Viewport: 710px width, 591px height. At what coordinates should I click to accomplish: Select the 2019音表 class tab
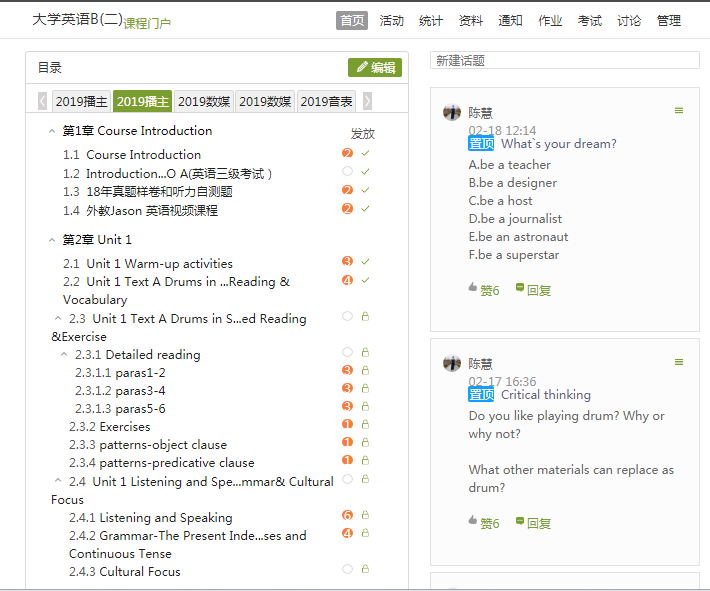(x=326, y=101)
